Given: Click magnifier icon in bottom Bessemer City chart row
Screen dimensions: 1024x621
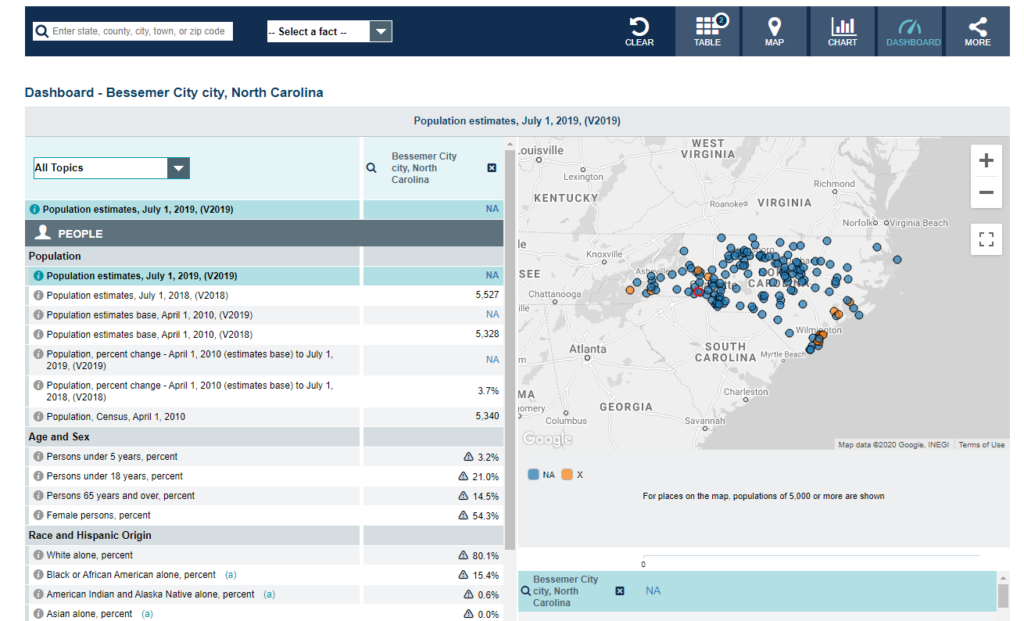Looking at the screenshot, I should [525, 591].
